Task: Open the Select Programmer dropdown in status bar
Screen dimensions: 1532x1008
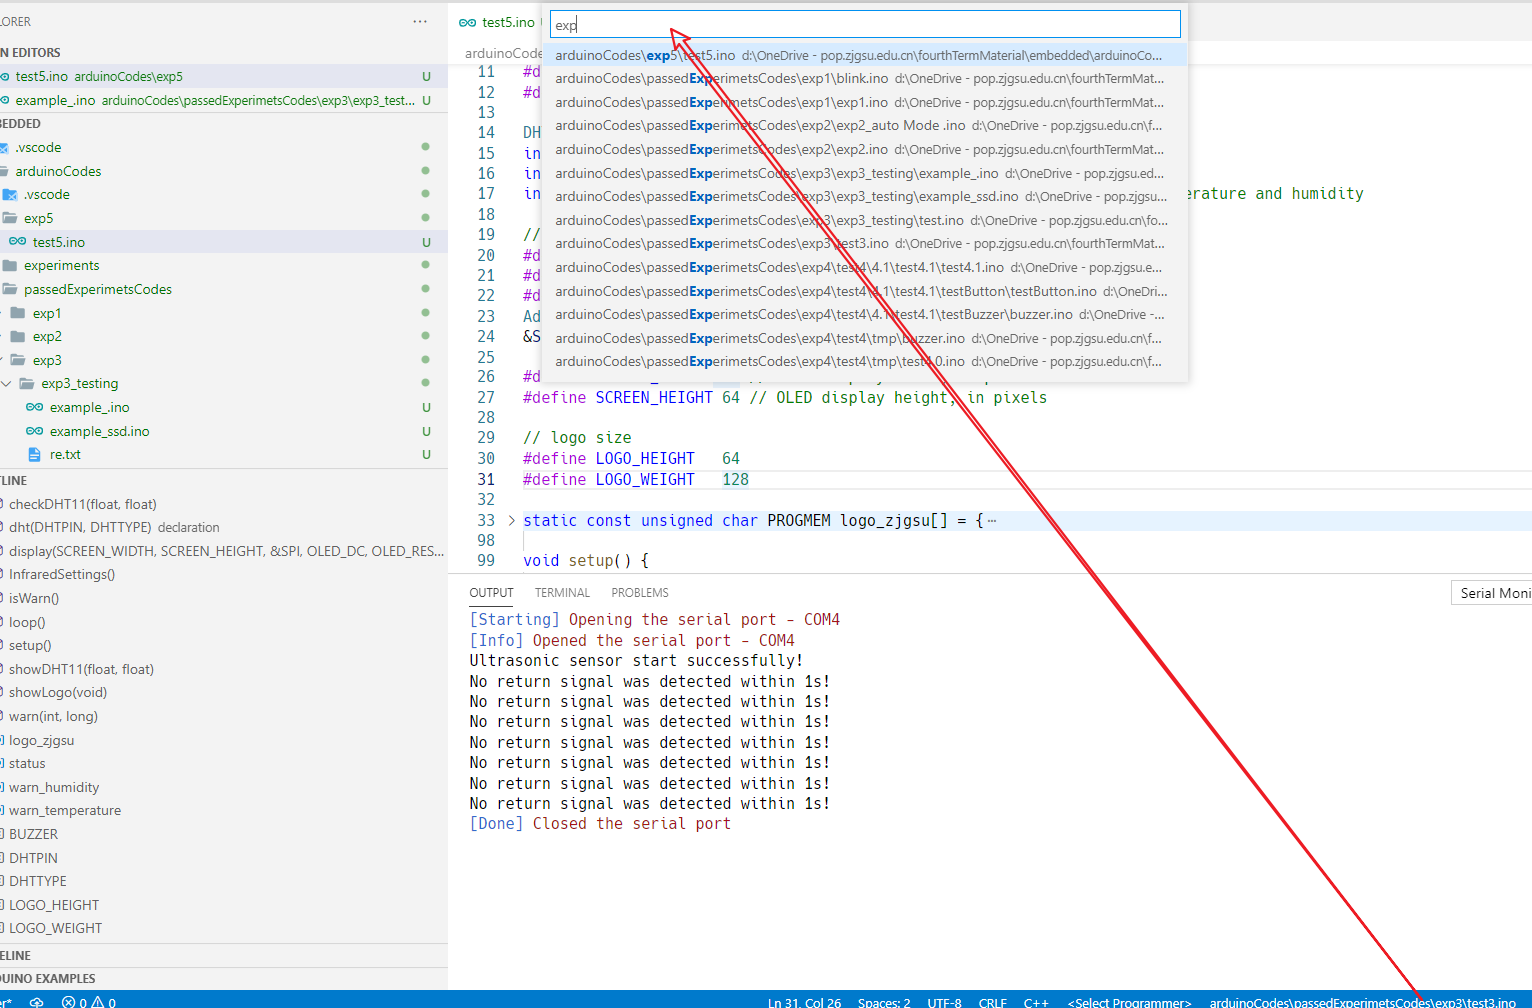Action: coord(1128,1001)
